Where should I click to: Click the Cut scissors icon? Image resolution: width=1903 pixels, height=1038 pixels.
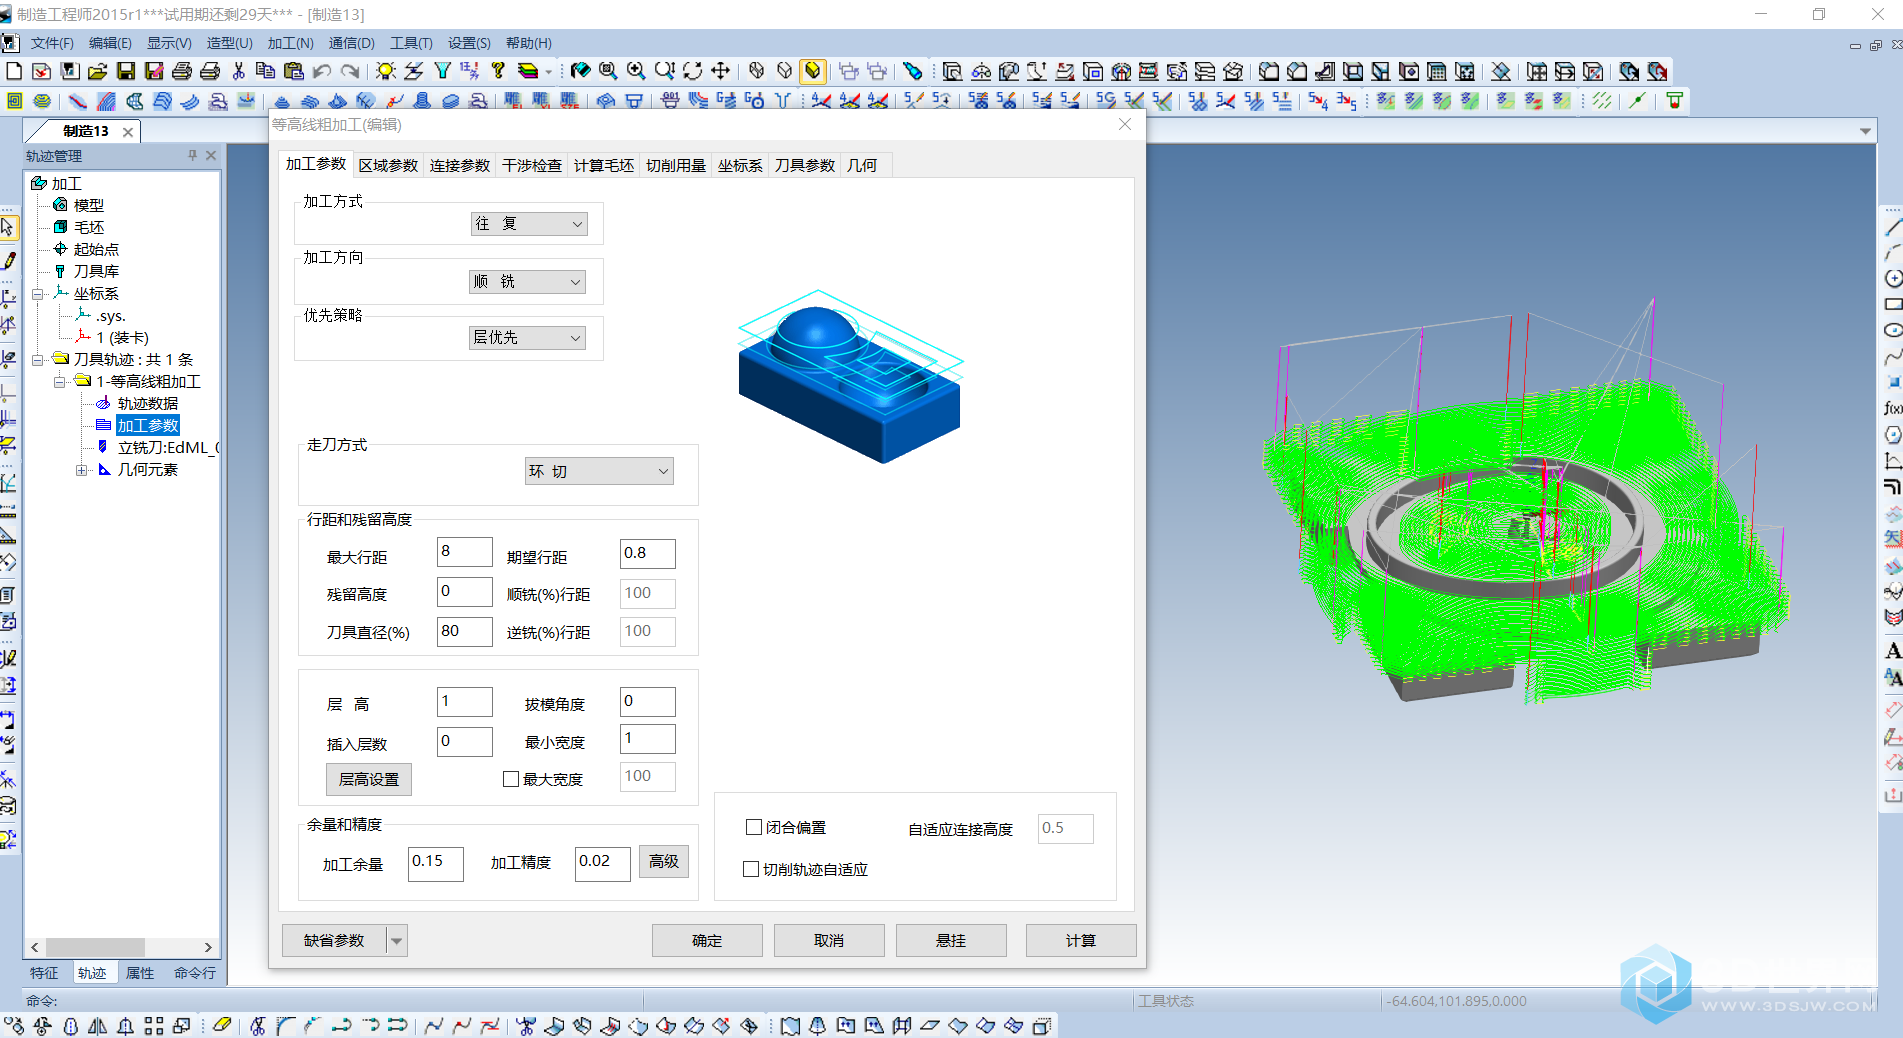click(238, 71)
